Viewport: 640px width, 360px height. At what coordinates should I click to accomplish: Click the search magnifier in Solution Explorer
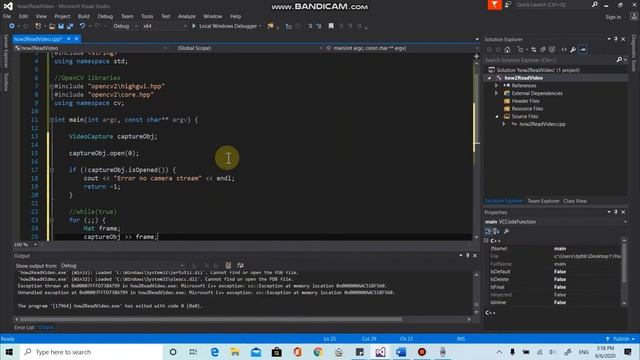point(619,60)
